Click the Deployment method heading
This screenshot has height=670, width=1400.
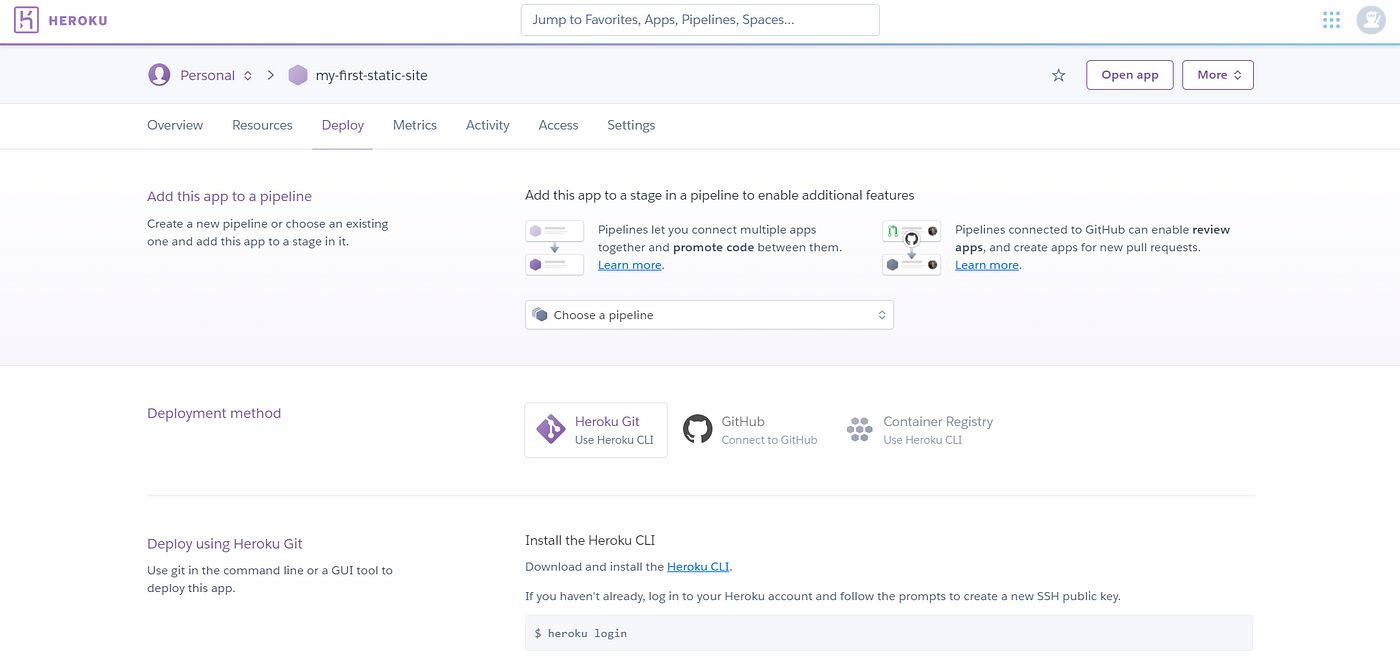click(214, 413)
